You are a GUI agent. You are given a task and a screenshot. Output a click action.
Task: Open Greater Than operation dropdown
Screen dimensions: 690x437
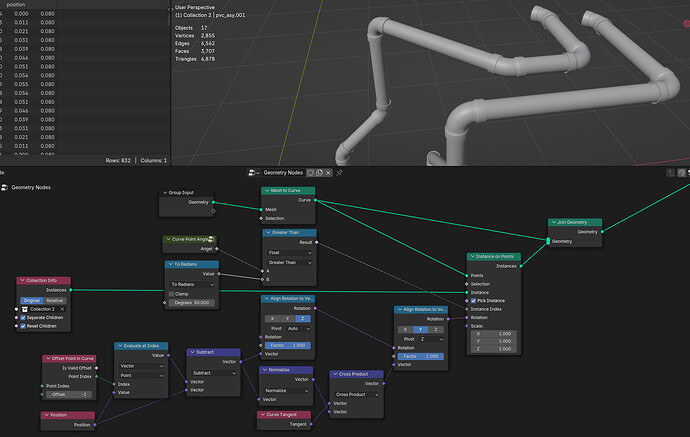click(290, 263)
